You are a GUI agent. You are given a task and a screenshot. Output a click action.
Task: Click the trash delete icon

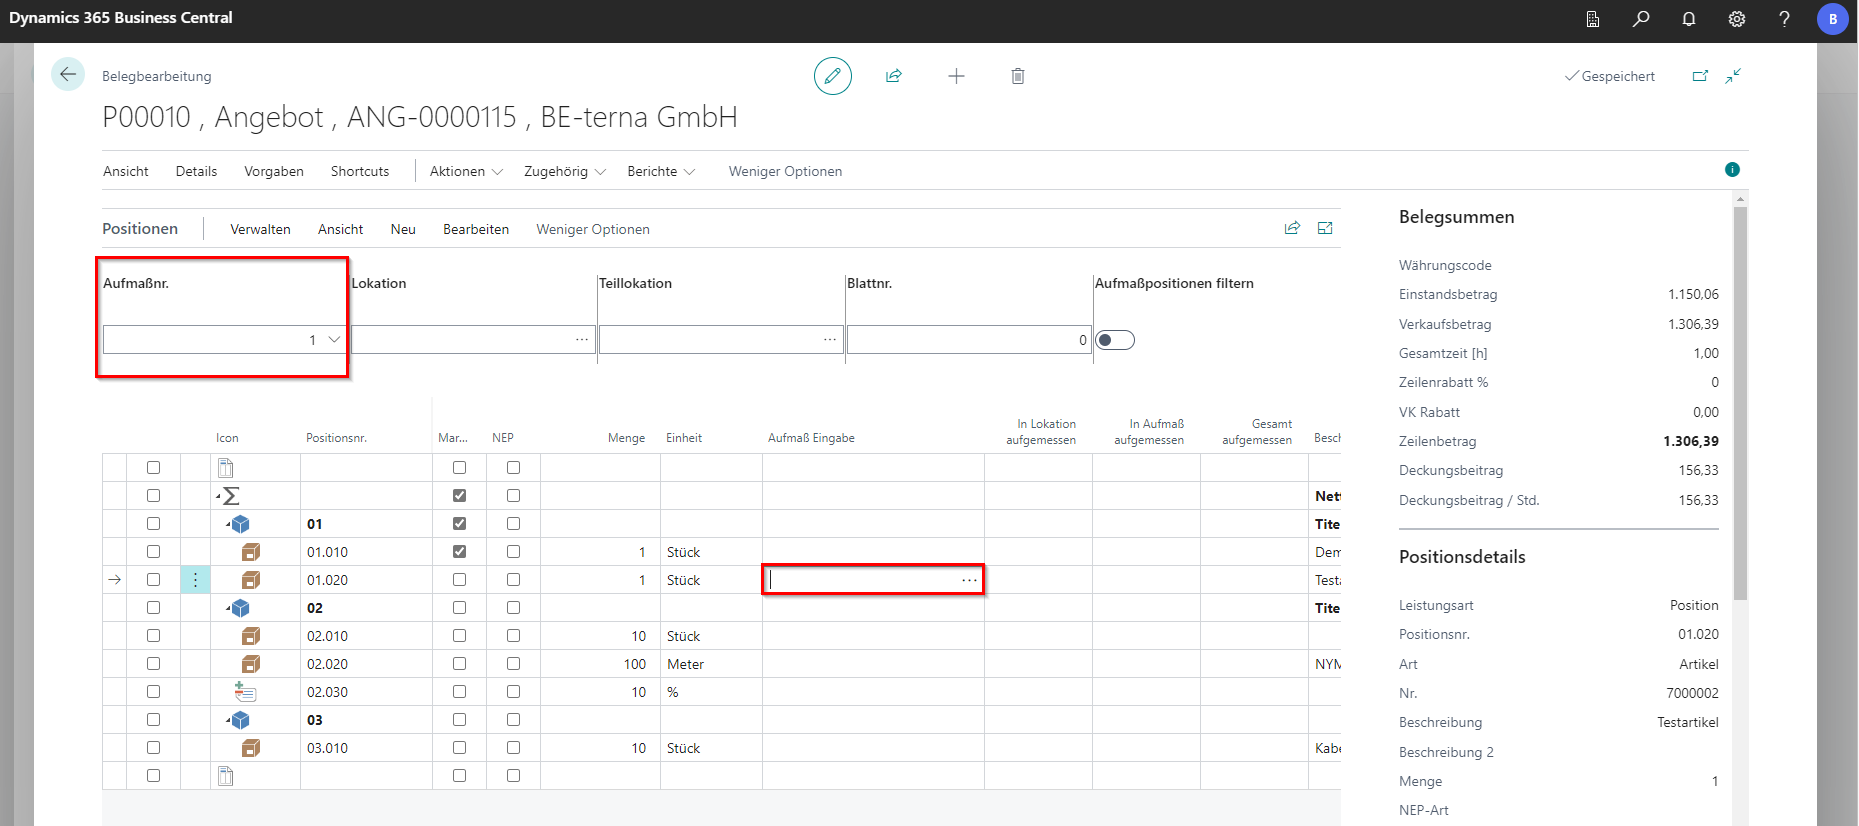(x=1017, y=76)
